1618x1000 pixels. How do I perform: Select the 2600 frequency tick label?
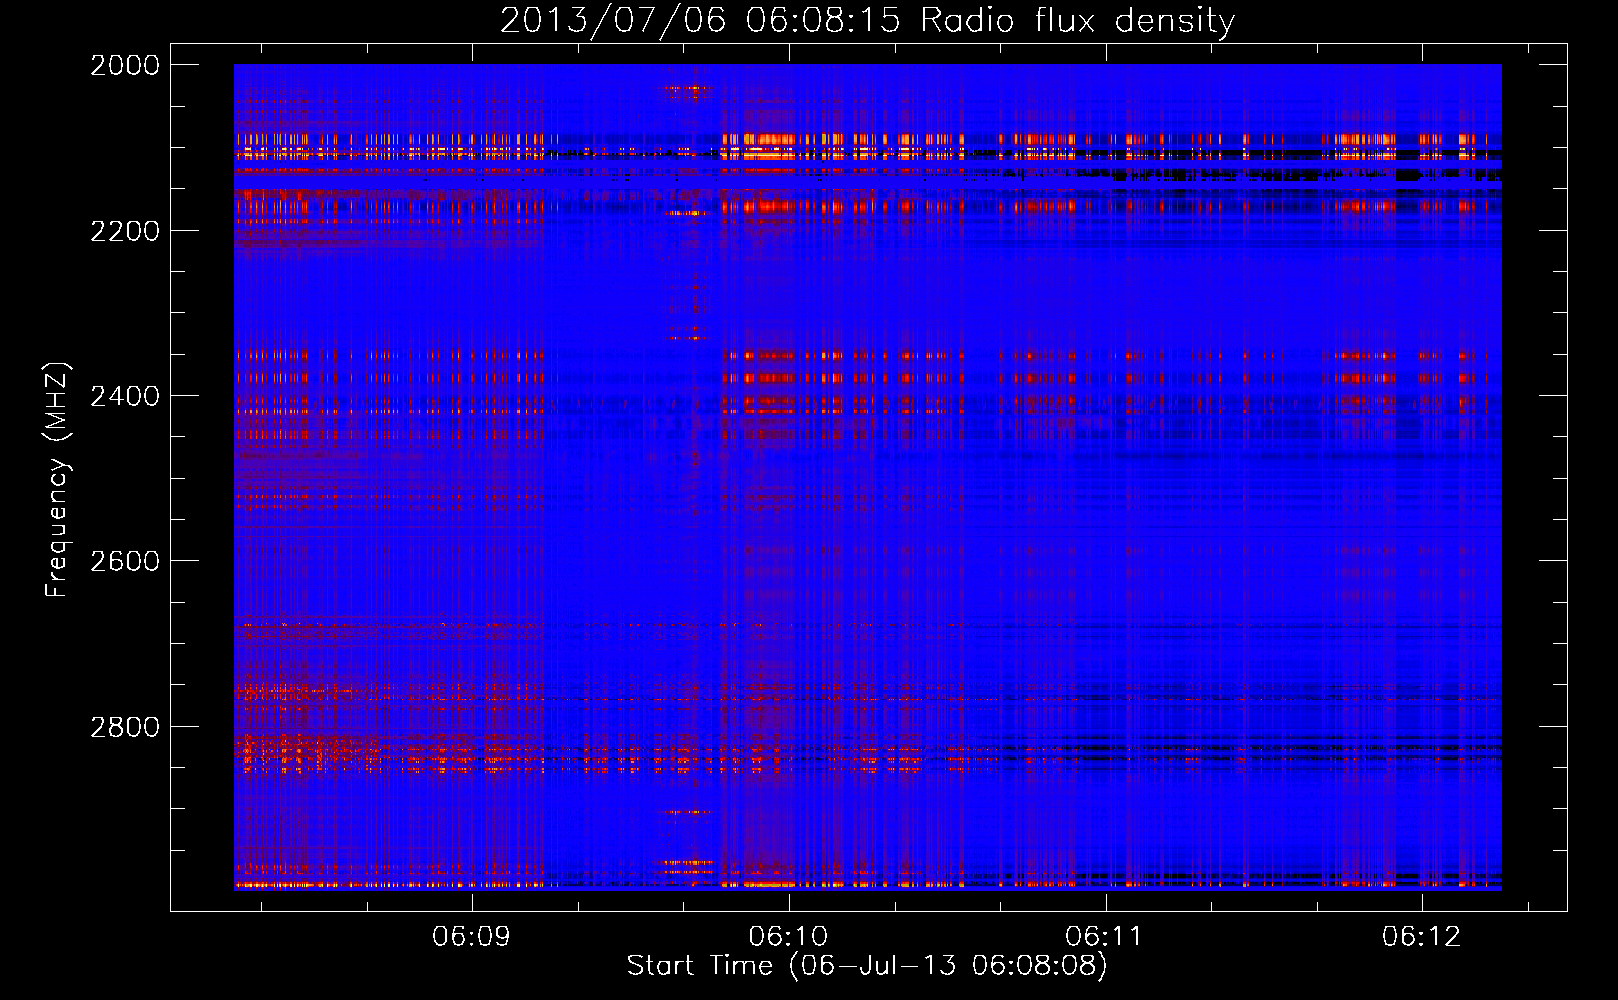125,561
